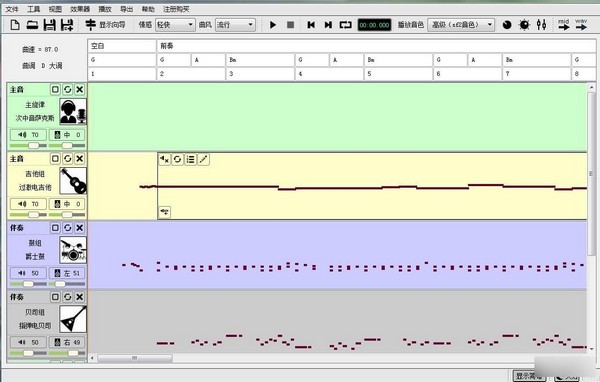Screen dimensions: 600x382
Task: Click the guitar instrument thumbnail icon
Action: click(73, 181)
